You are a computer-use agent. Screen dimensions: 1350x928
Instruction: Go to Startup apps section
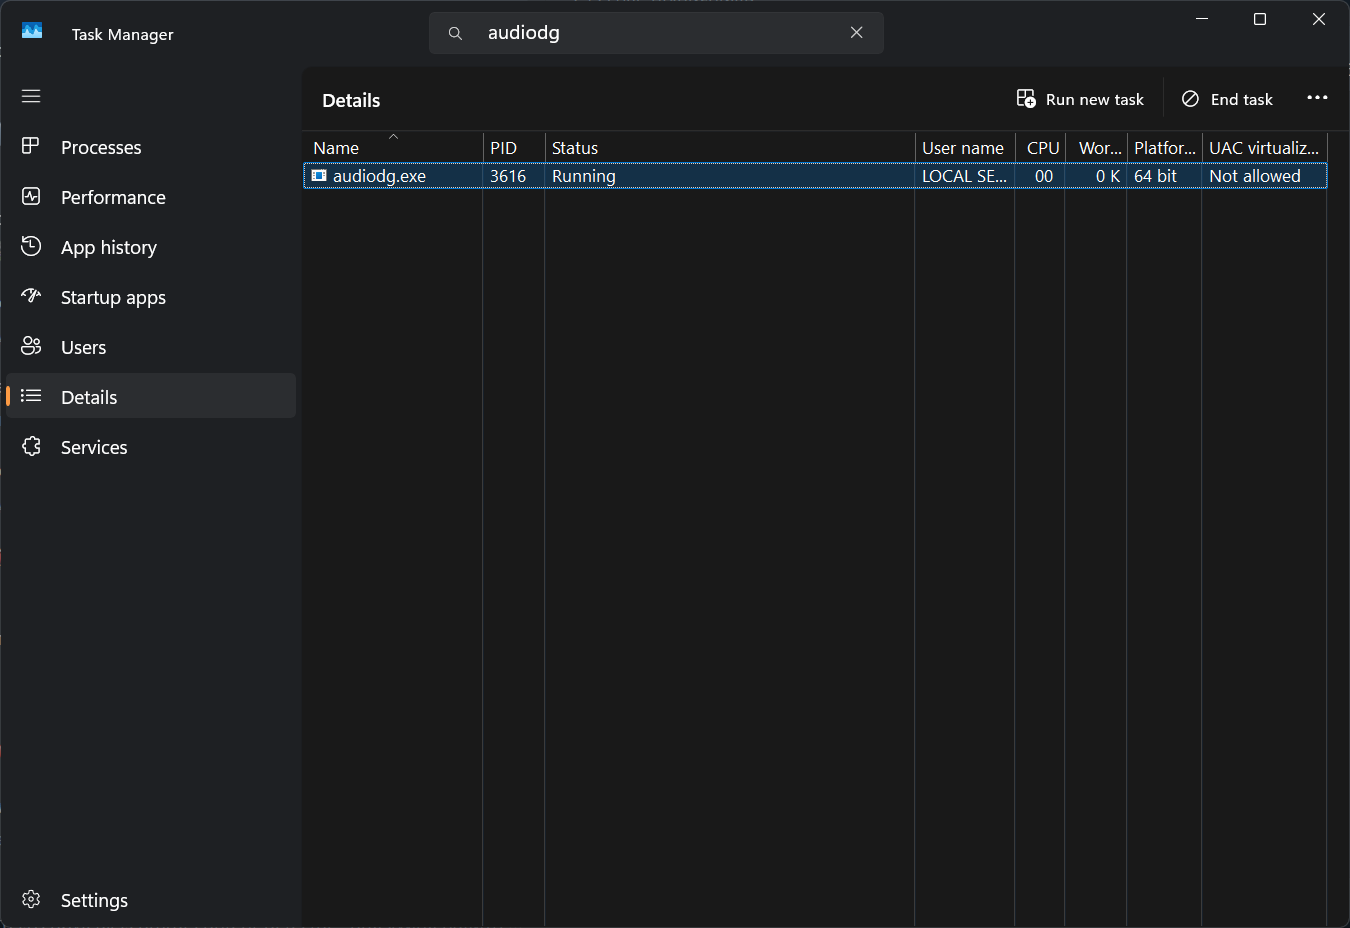pyautogui.click(x=112, y=297)
